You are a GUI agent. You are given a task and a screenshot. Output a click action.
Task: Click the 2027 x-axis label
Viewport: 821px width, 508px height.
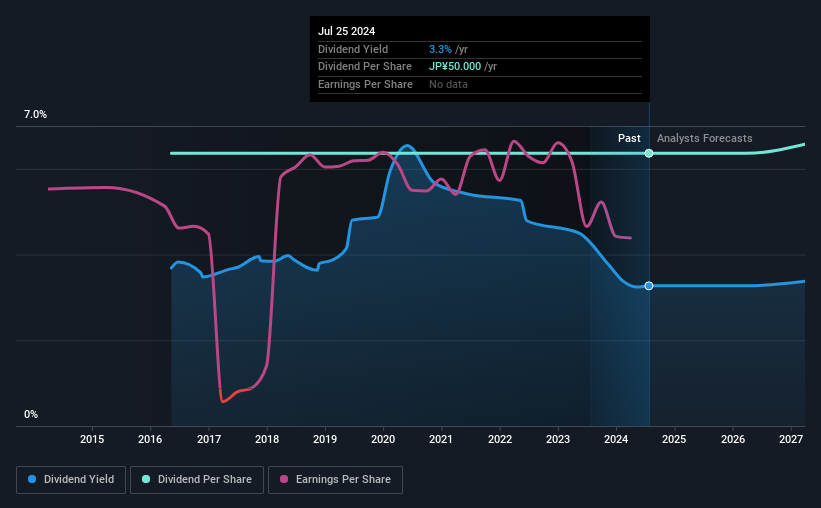click(x=791, y=439)
